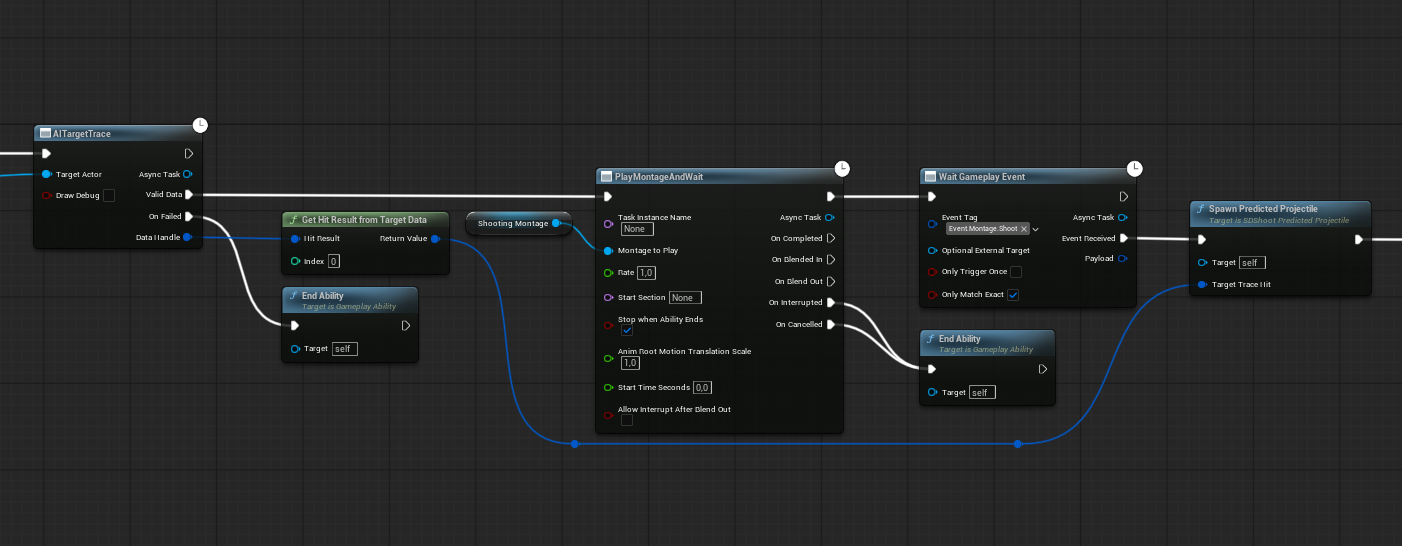The width and height of the screenshot is (1402, 546).
Task: Click the clock icon on the AITargetTrace node
Action: pyautogui.click(x=200, y=125)
